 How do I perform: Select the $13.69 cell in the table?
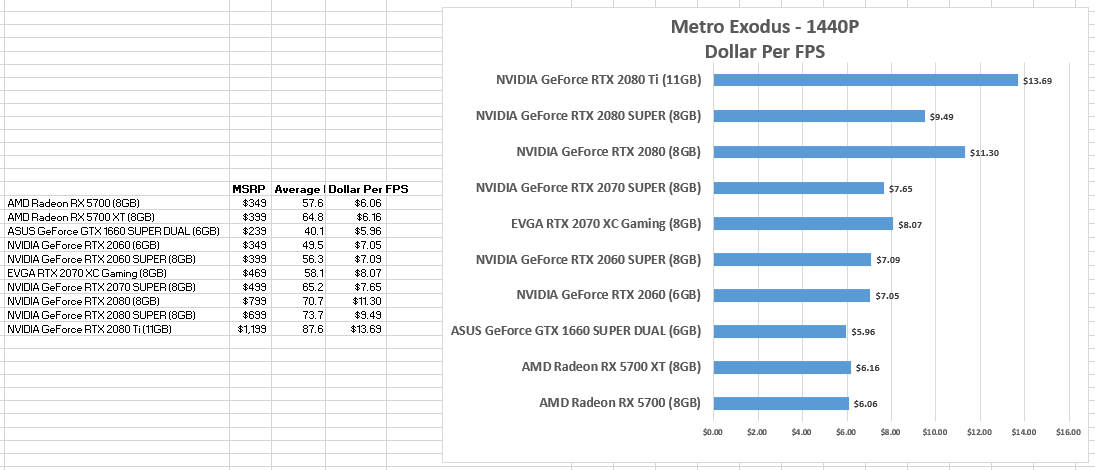tap(355, 329)
